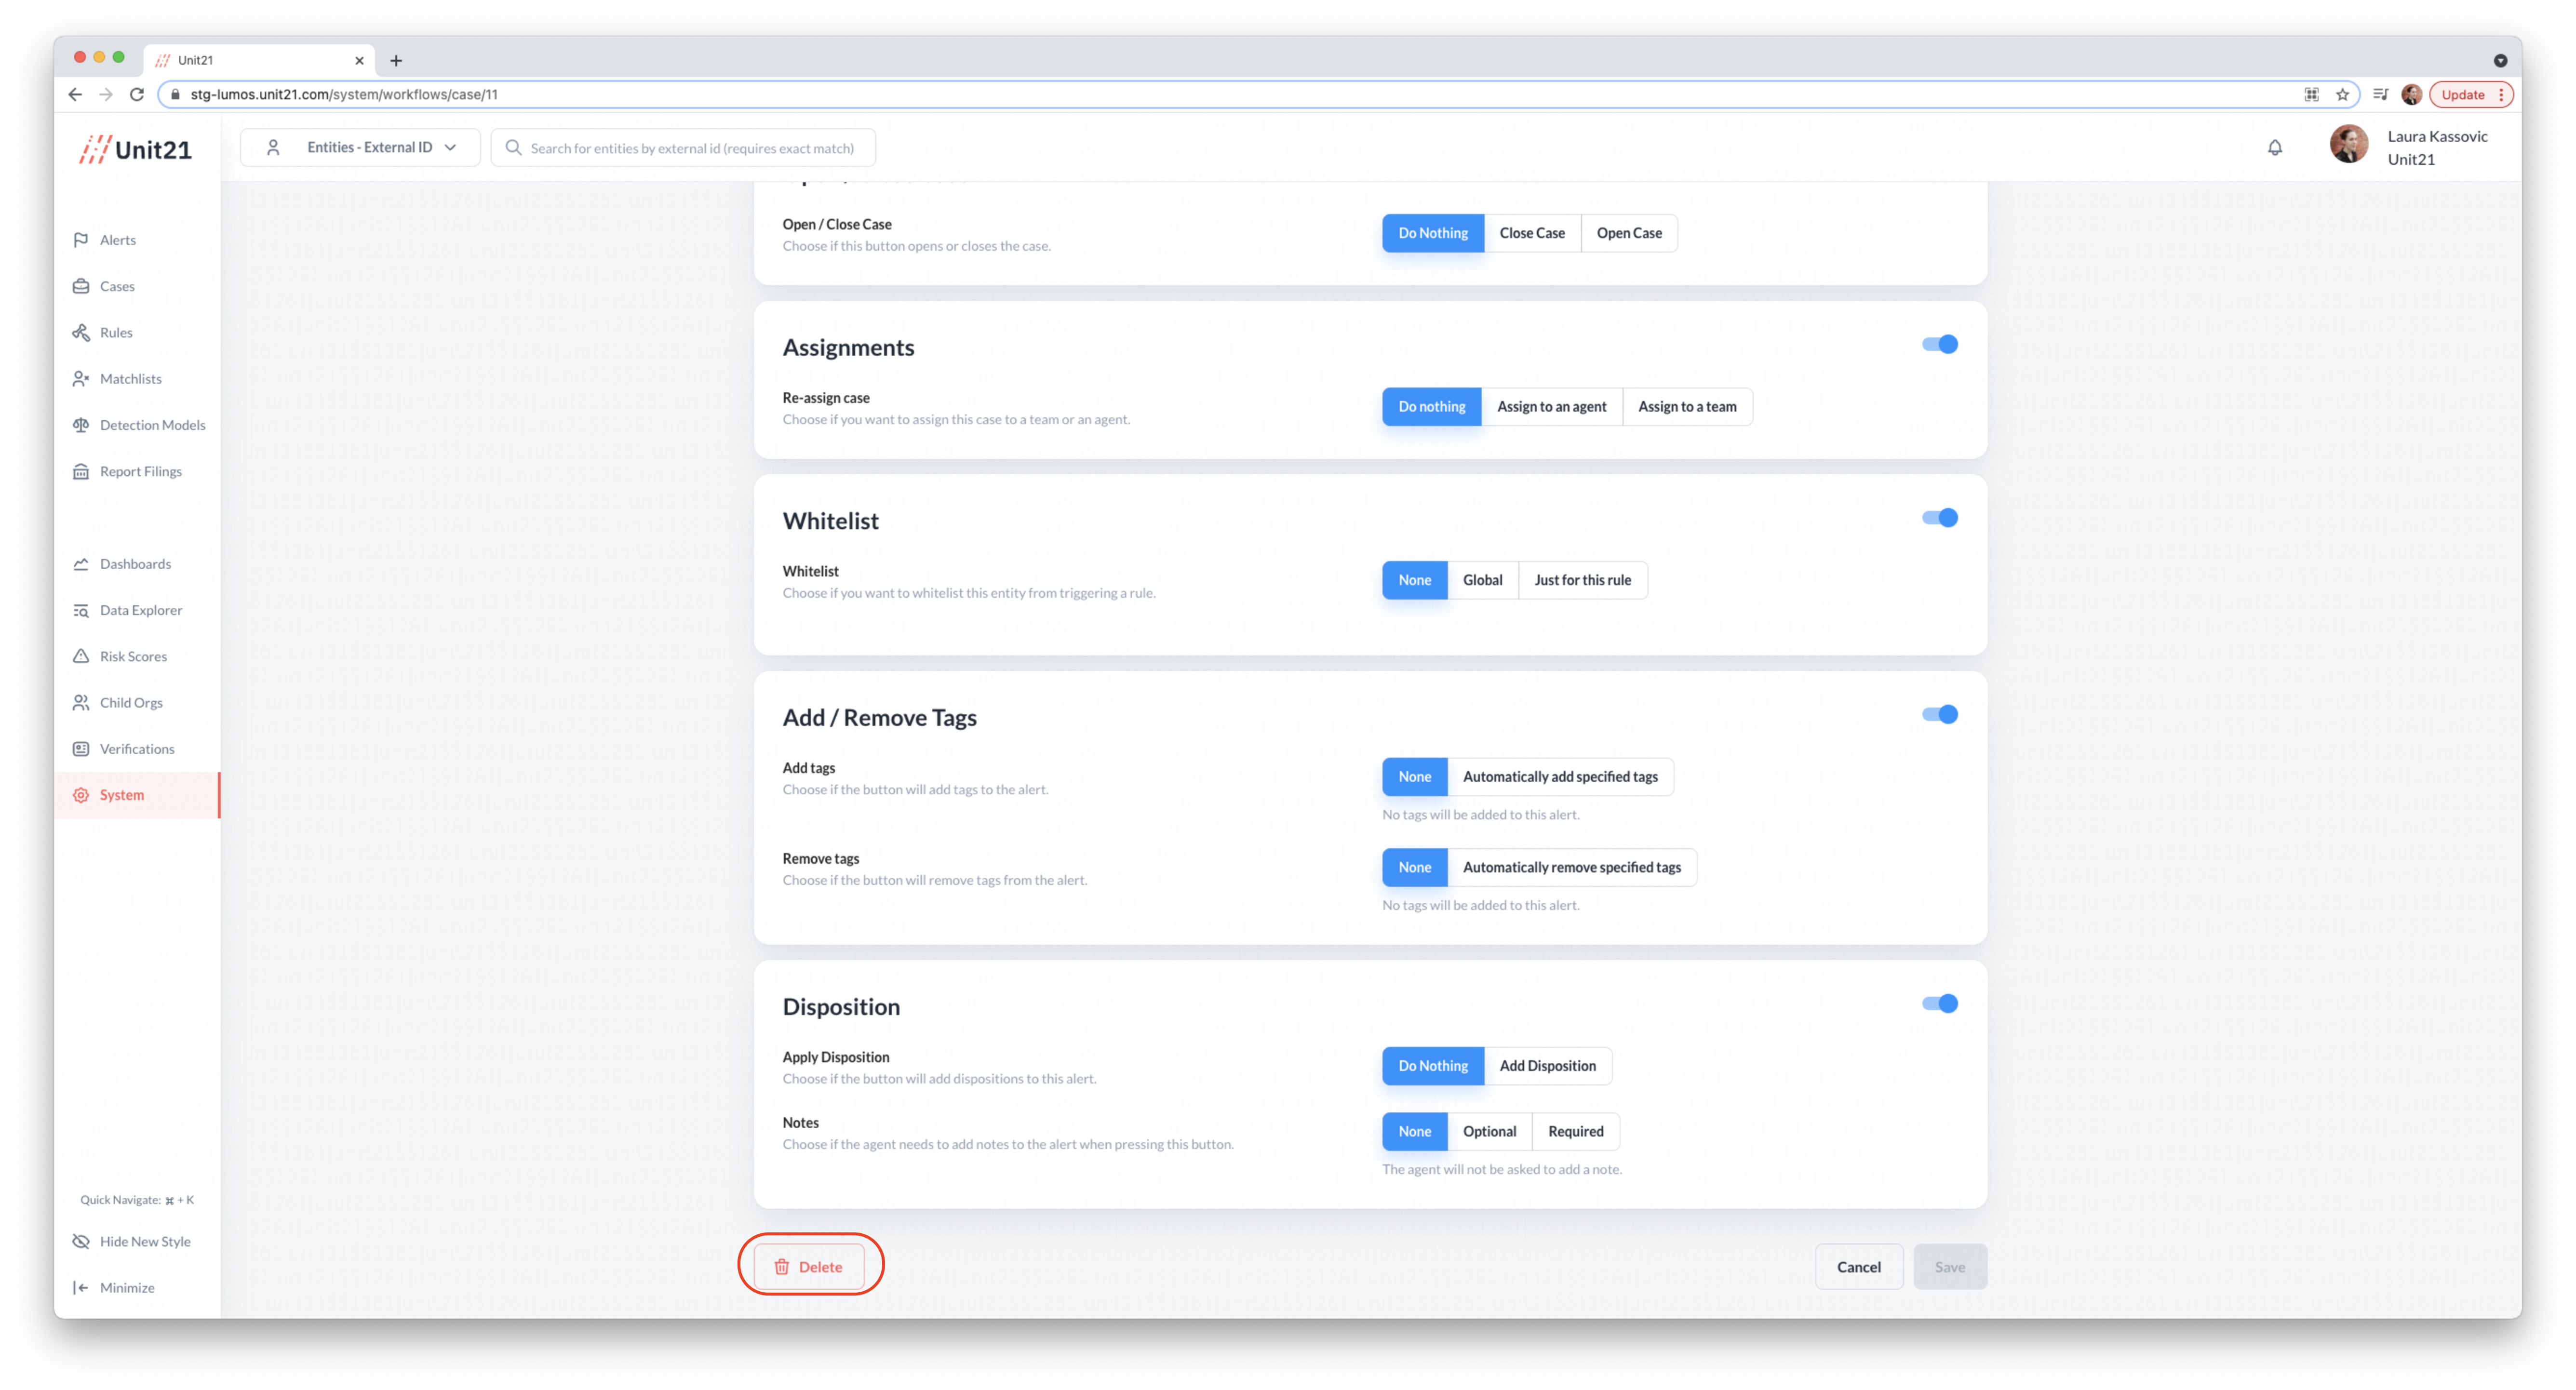Select None for Whitelist
2576x1390 pixels.
[1414, 580]
